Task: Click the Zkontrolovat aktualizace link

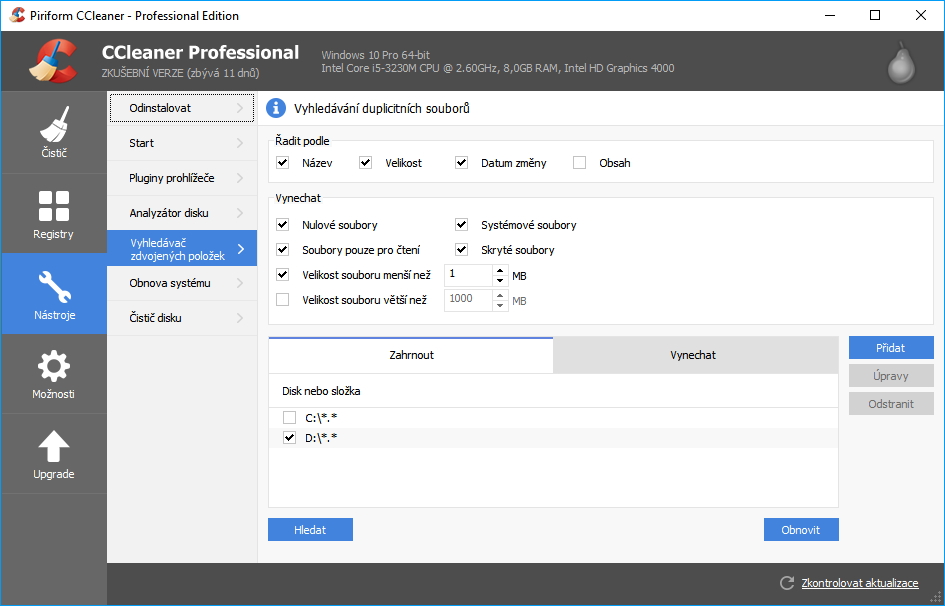Action: [859, 583]
